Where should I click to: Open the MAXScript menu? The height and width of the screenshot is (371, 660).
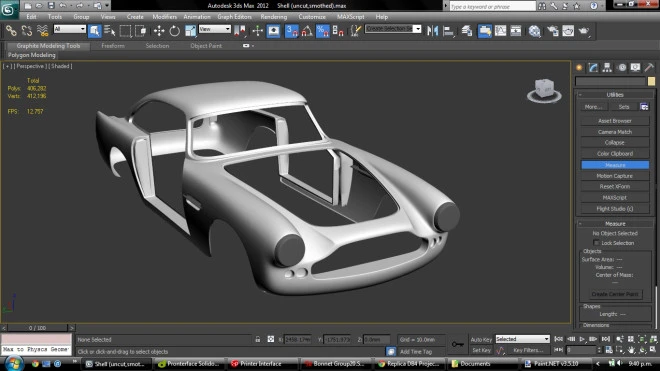351,17
